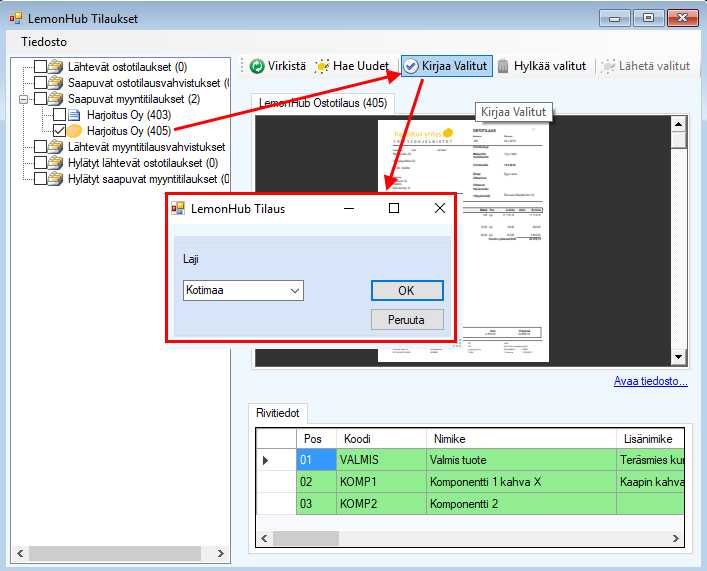Click the Rivitiedot grid scroll left arrow
707x571 pixels.
[x=264, y=538]
